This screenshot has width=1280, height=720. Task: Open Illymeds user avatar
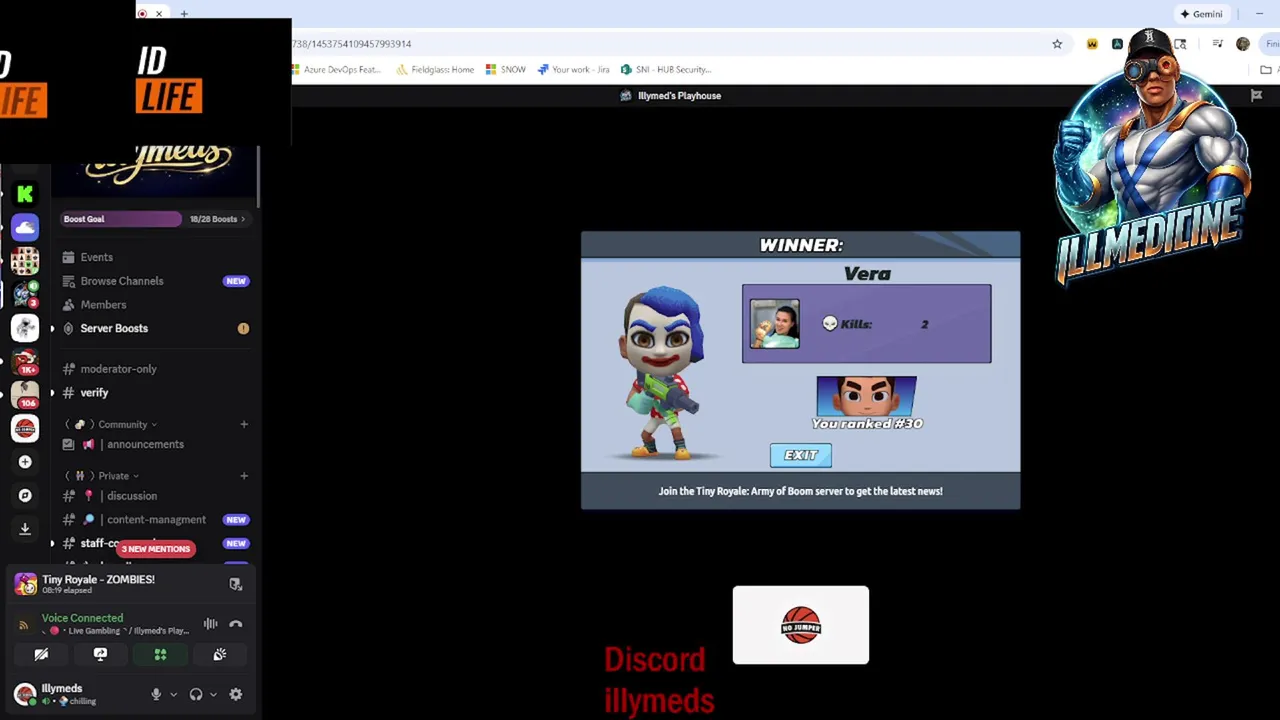(x=25, y=693)
